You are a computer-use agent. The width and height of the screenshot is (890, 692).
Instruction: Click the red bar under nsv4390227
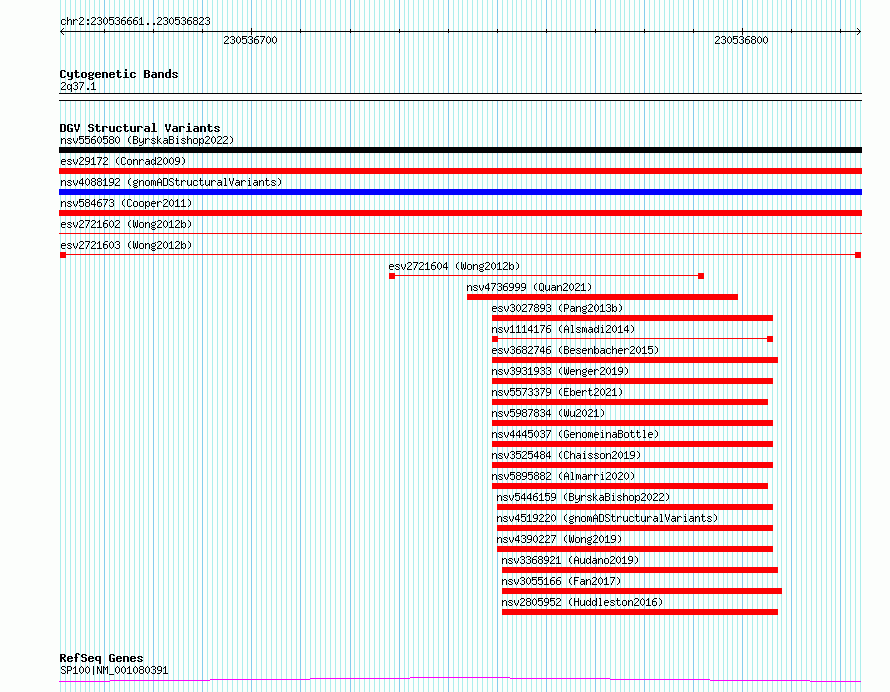pyautogui.click(x=635, y=549)
